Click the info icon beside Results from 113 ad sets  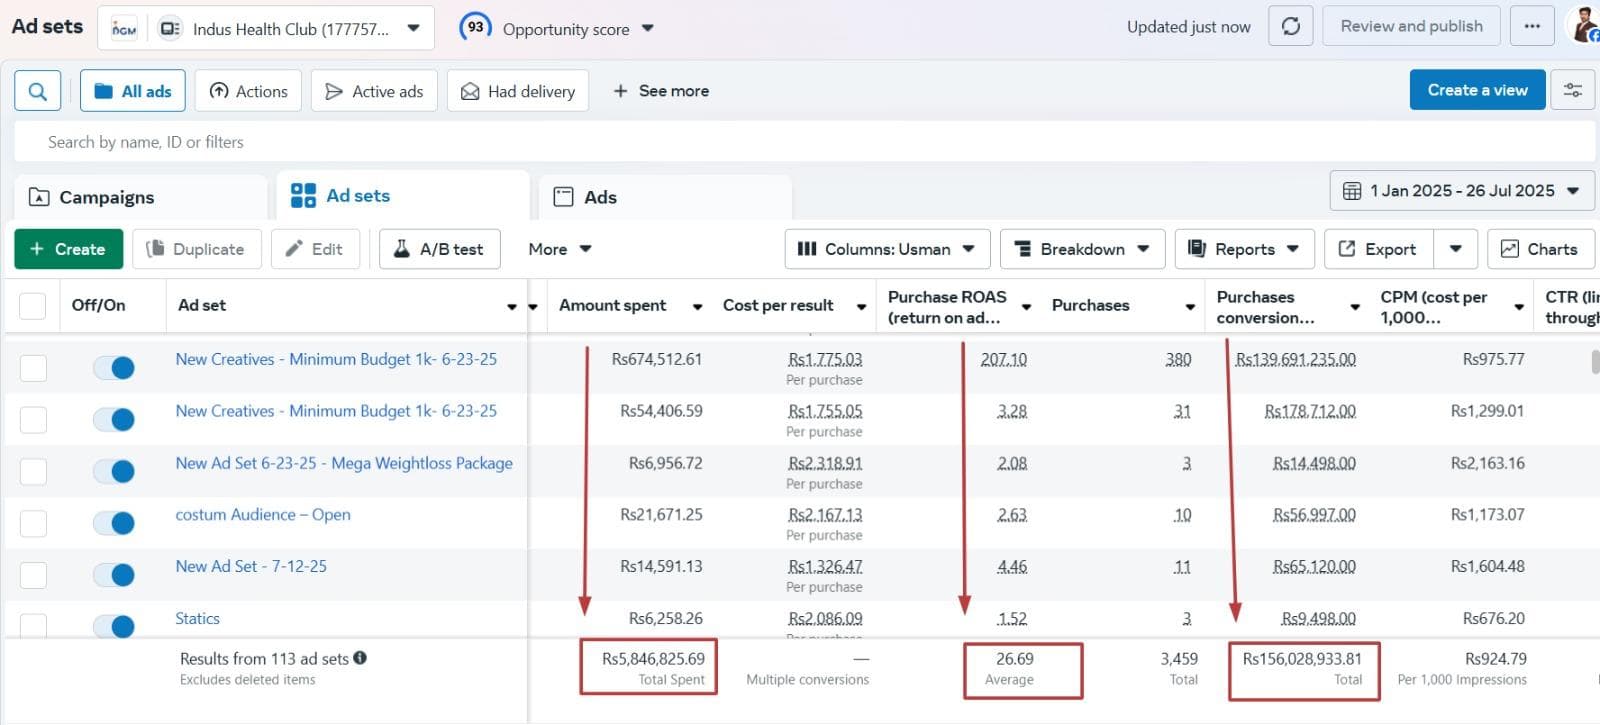(360, 658)
